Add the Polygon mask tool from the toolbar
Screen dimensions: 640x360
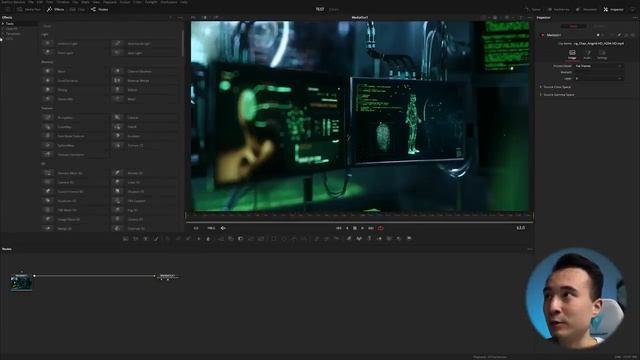[x=294, y=238]
